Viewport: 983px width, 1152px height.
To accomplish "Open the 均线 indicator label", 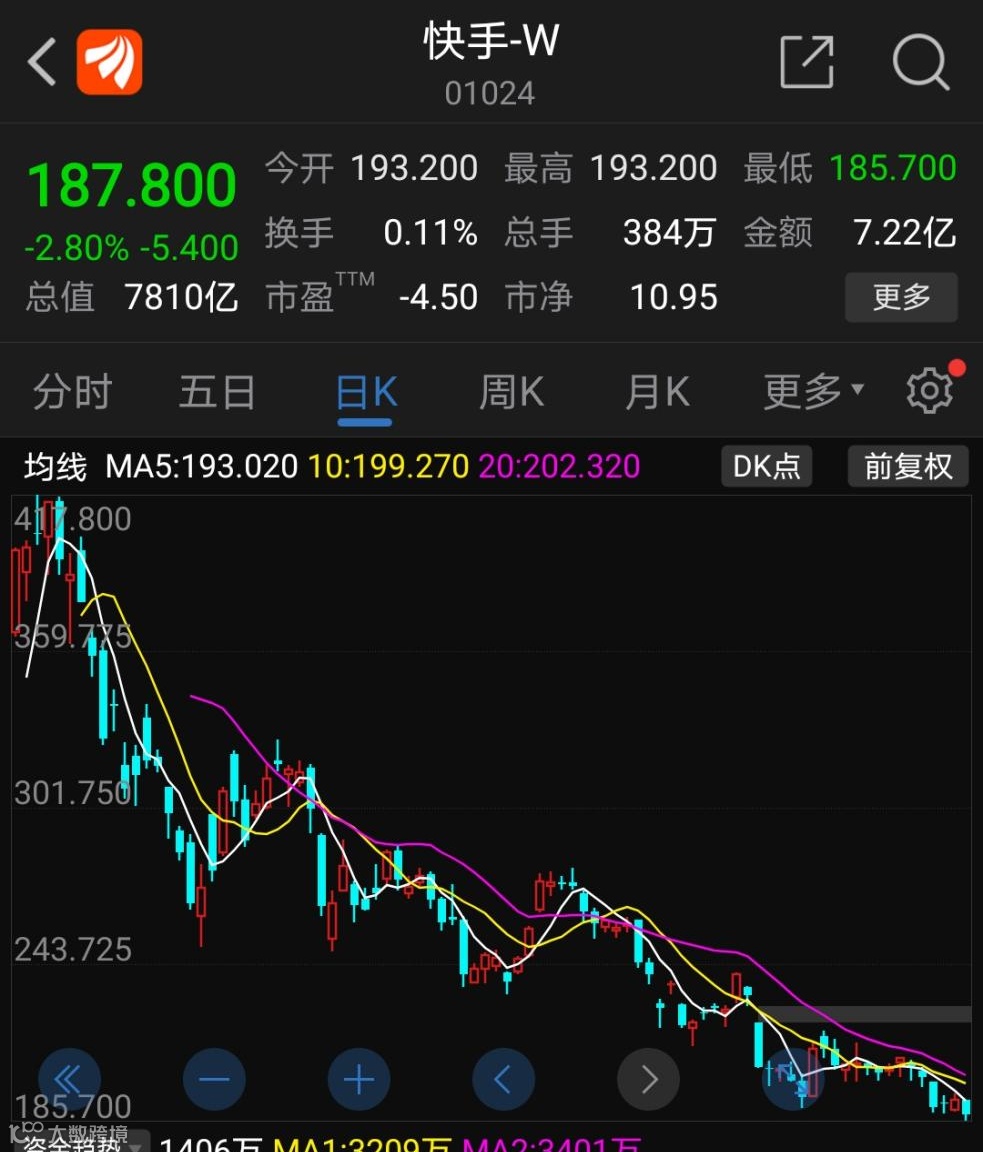I will coord(55,467).
